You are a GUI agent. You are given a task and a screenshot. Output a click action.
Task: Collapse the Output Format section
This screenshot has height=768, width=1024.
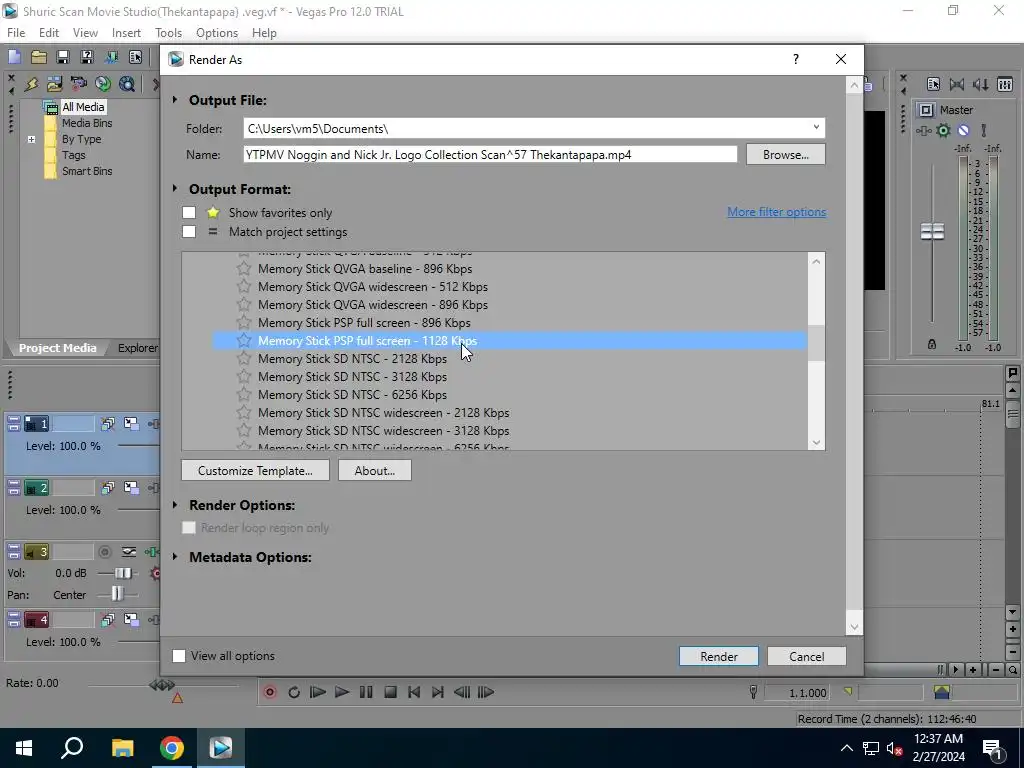175,189
